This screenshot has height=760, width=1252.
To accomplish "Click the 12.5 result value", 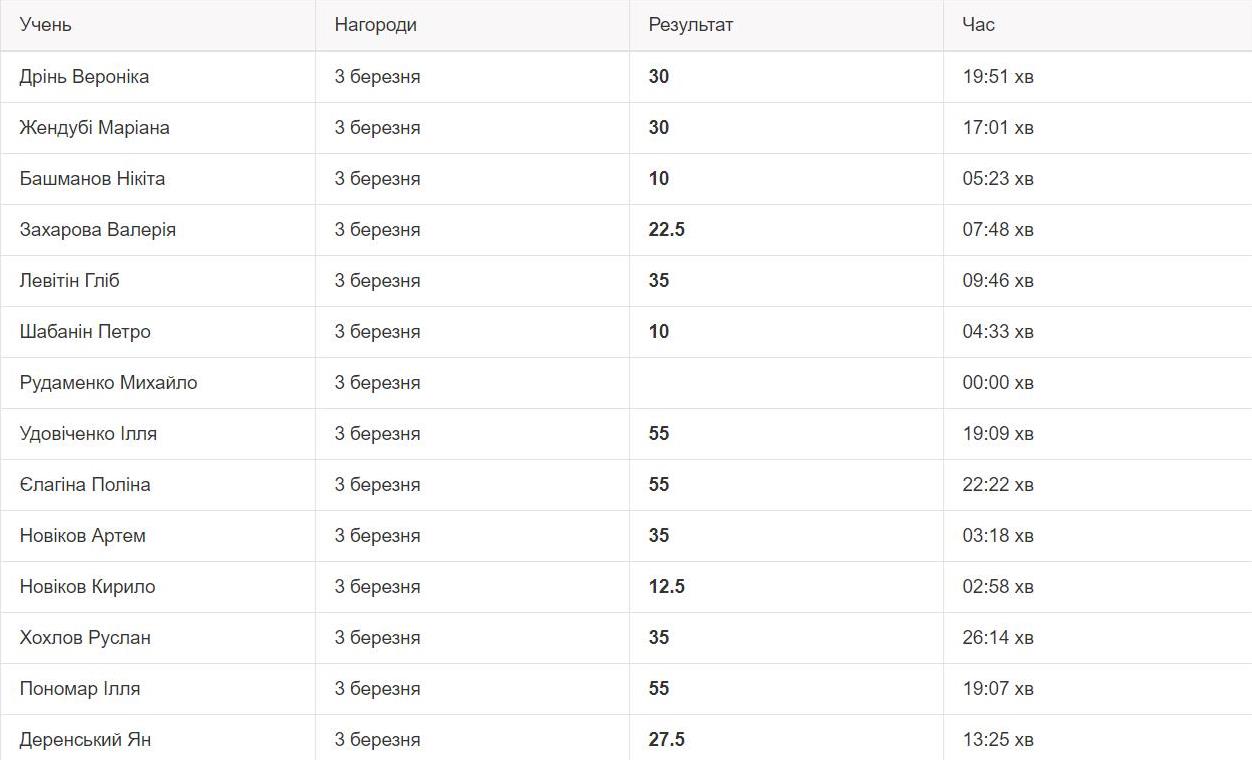I will point(666,587).
